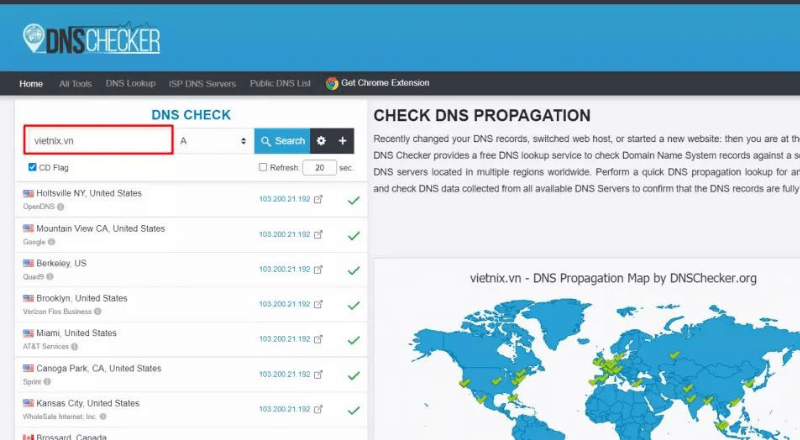Click the DNS CHECK panel title

click(x=191, y=115)
